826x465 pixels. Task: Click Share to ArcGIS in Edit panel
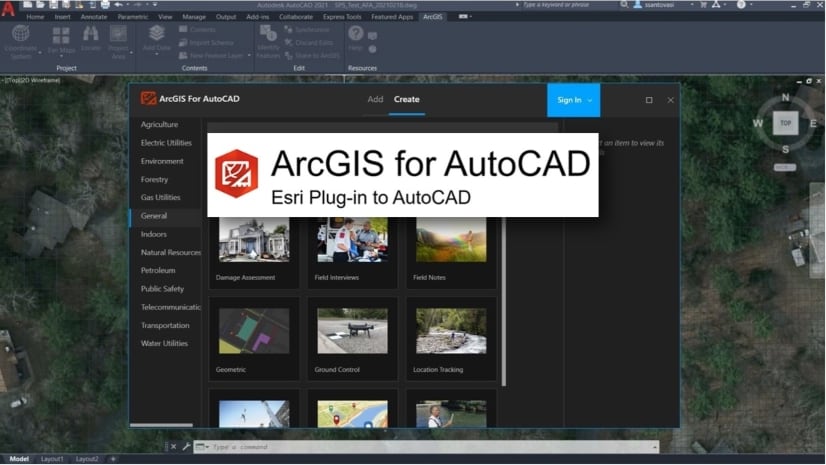312,55
